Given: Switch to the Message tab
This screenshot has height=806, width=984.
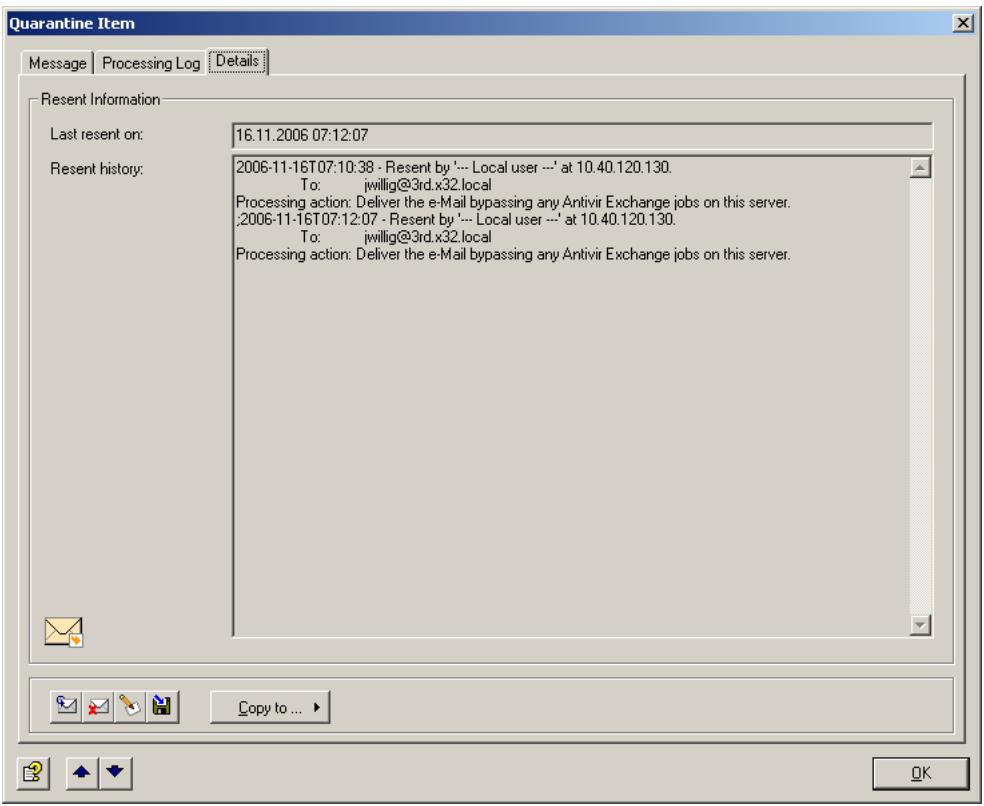Looking at the screenshot, I should pyautogui.click(x=57, y=63).
